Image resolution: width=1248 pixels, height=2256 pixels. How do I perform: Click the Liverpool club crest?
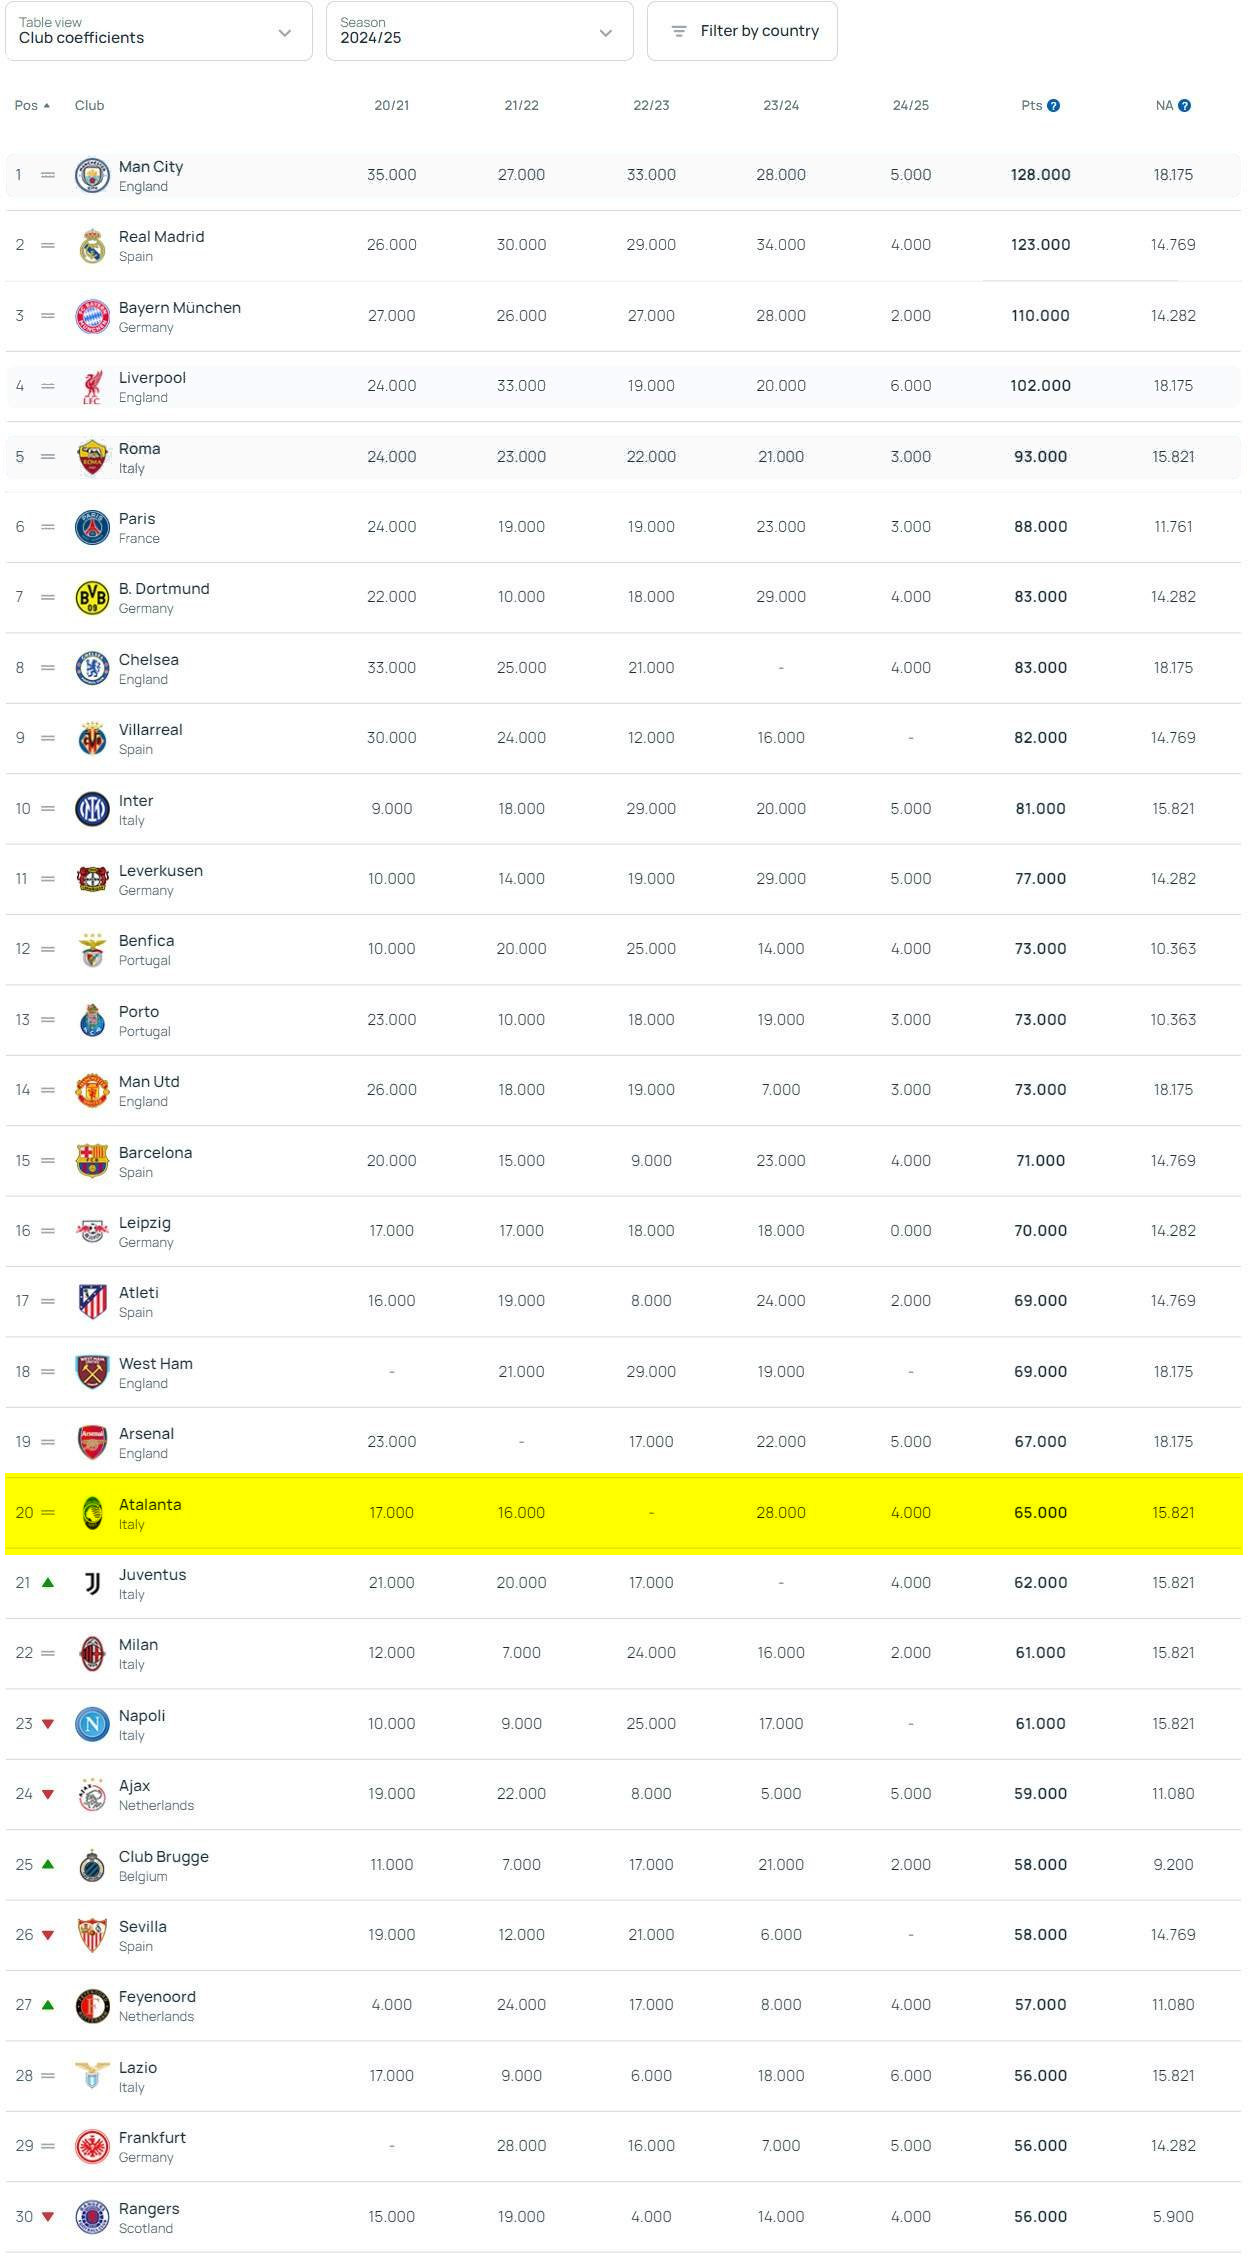pyautogui.click(x=92, y=386)
